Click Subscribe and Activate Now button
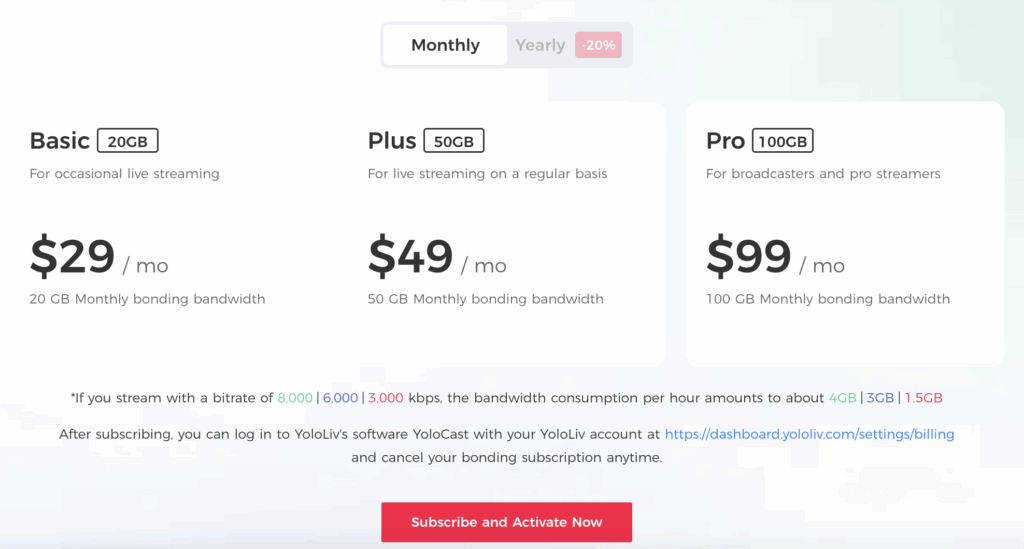 507,522
